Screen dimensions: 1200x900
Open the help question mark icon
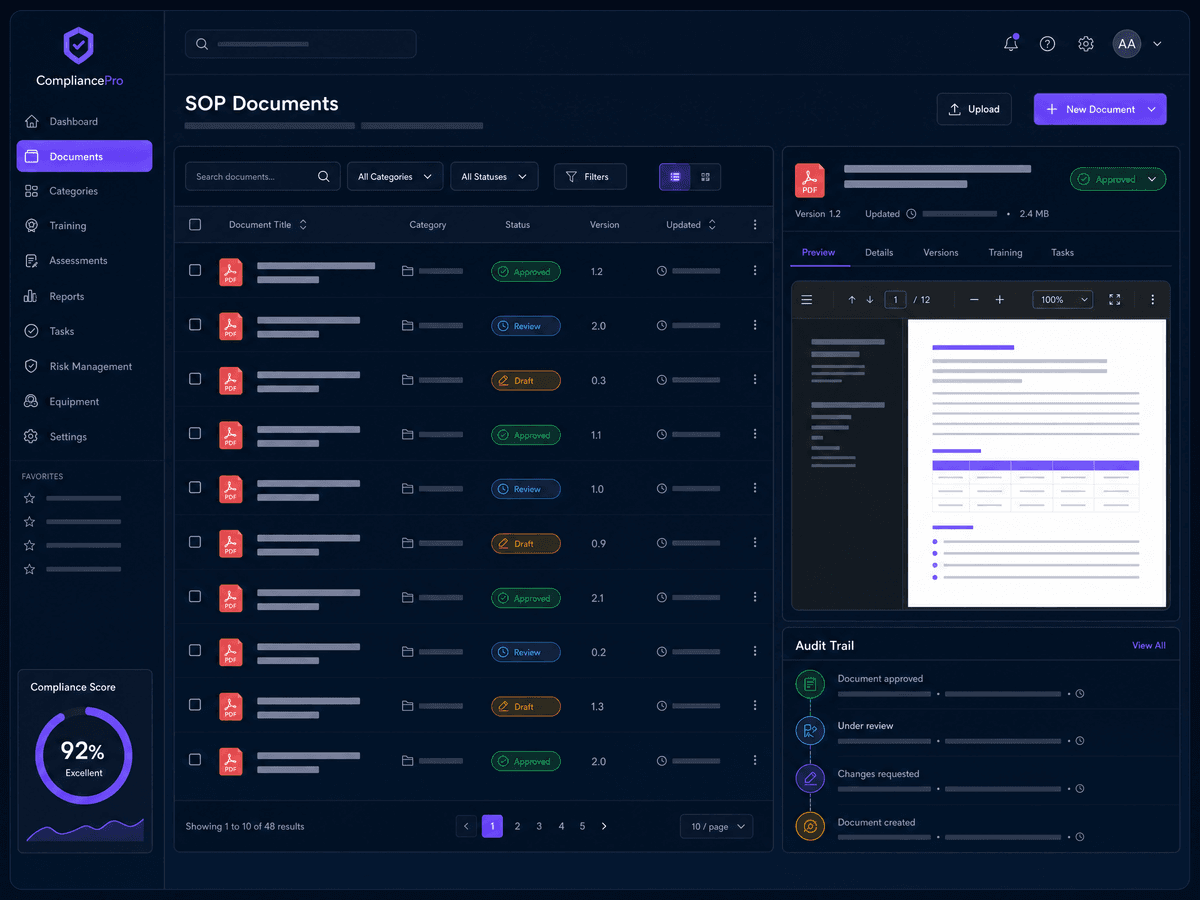(x=1047, y=44)
